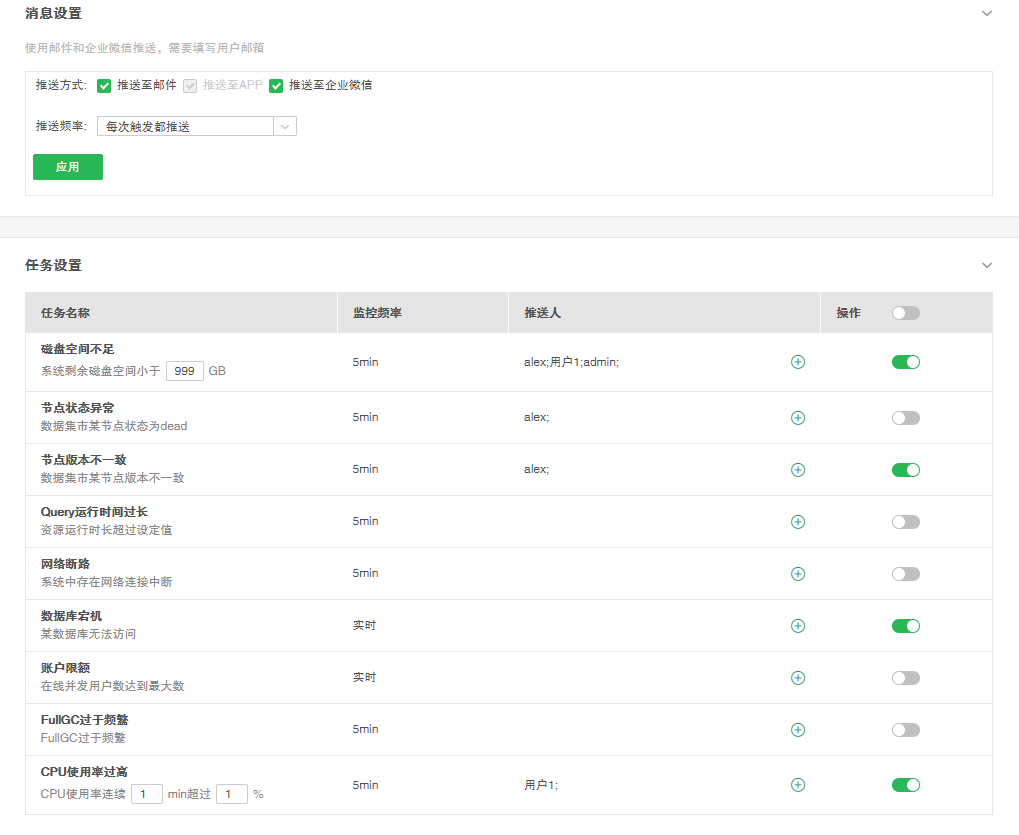The height and width of the screenshot is (835, 1019).
Task: Uncheck the 推送至企业微信 checkbox
Action: pyautogui.click(x=276, y=86)
